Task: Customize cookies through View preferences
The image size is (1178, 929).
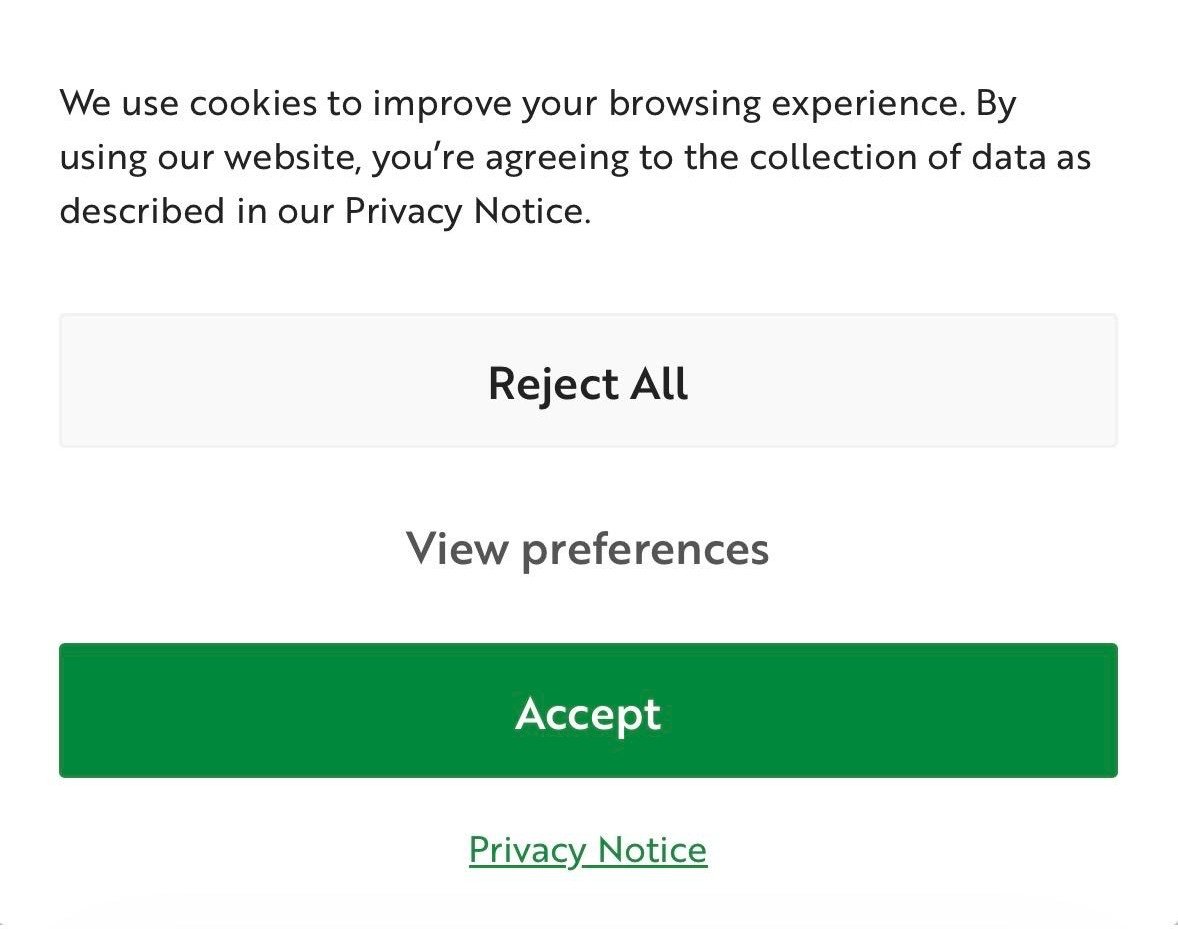Action: (x=588, y=548)
